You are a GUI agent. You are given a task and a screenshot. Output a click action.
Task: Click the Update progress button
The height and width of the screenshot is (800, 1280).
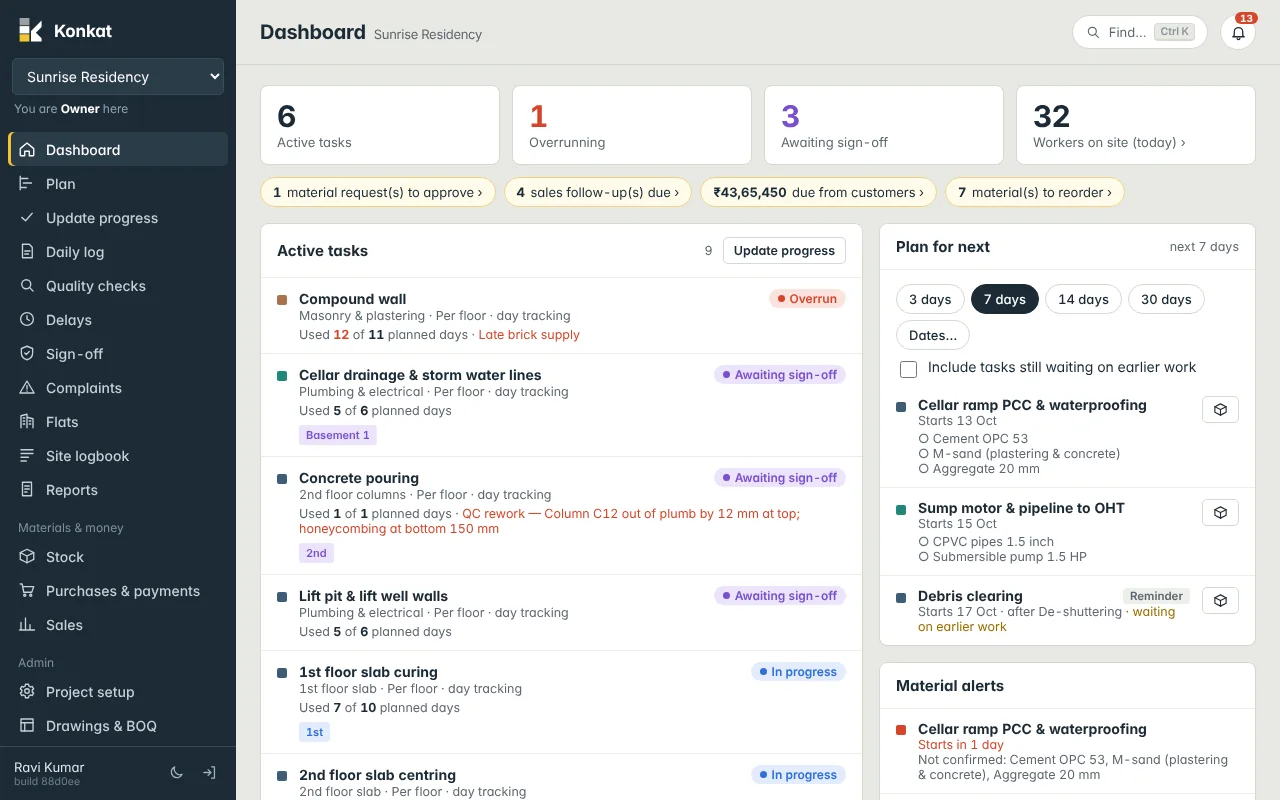point(784,251)
